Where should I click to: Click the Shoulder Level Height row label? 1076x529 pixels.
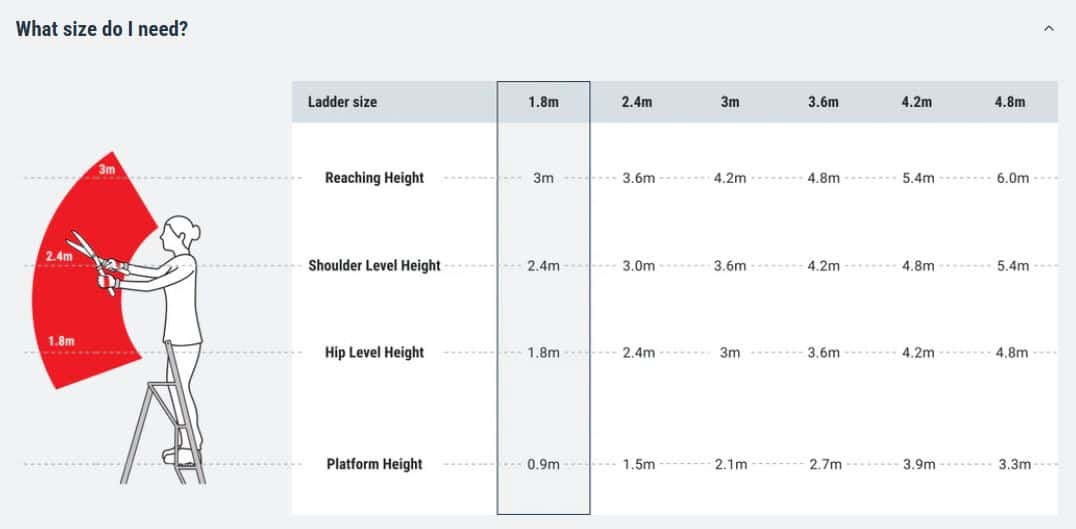[x=374, y=266]
